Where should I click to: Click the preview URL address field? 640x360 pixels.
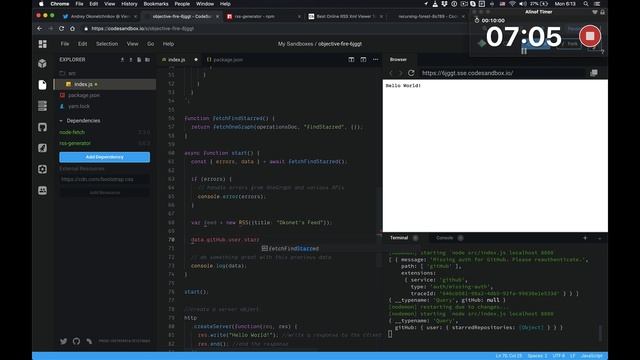pyautogui.click(x=504, y=73)
